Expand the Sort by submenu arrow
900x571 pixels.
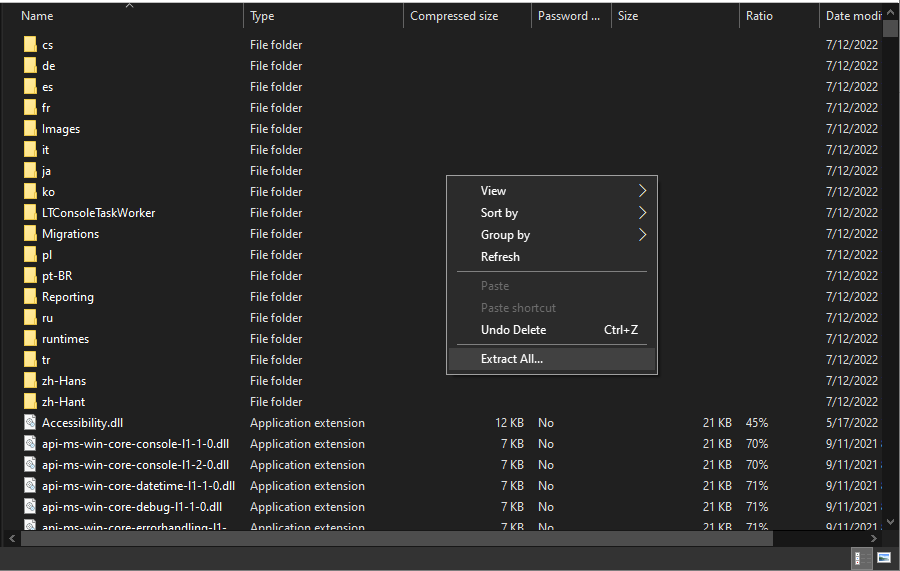point(642,213)
